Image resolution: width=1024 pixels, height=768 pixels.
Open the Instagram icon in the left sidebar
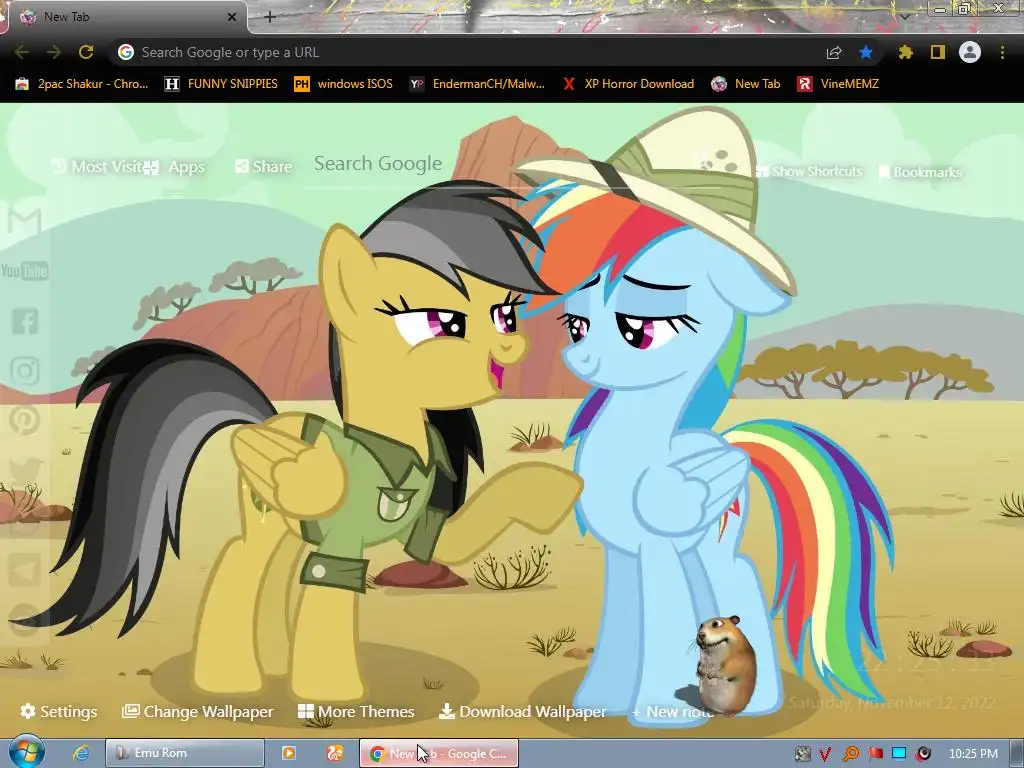point(25,371)
